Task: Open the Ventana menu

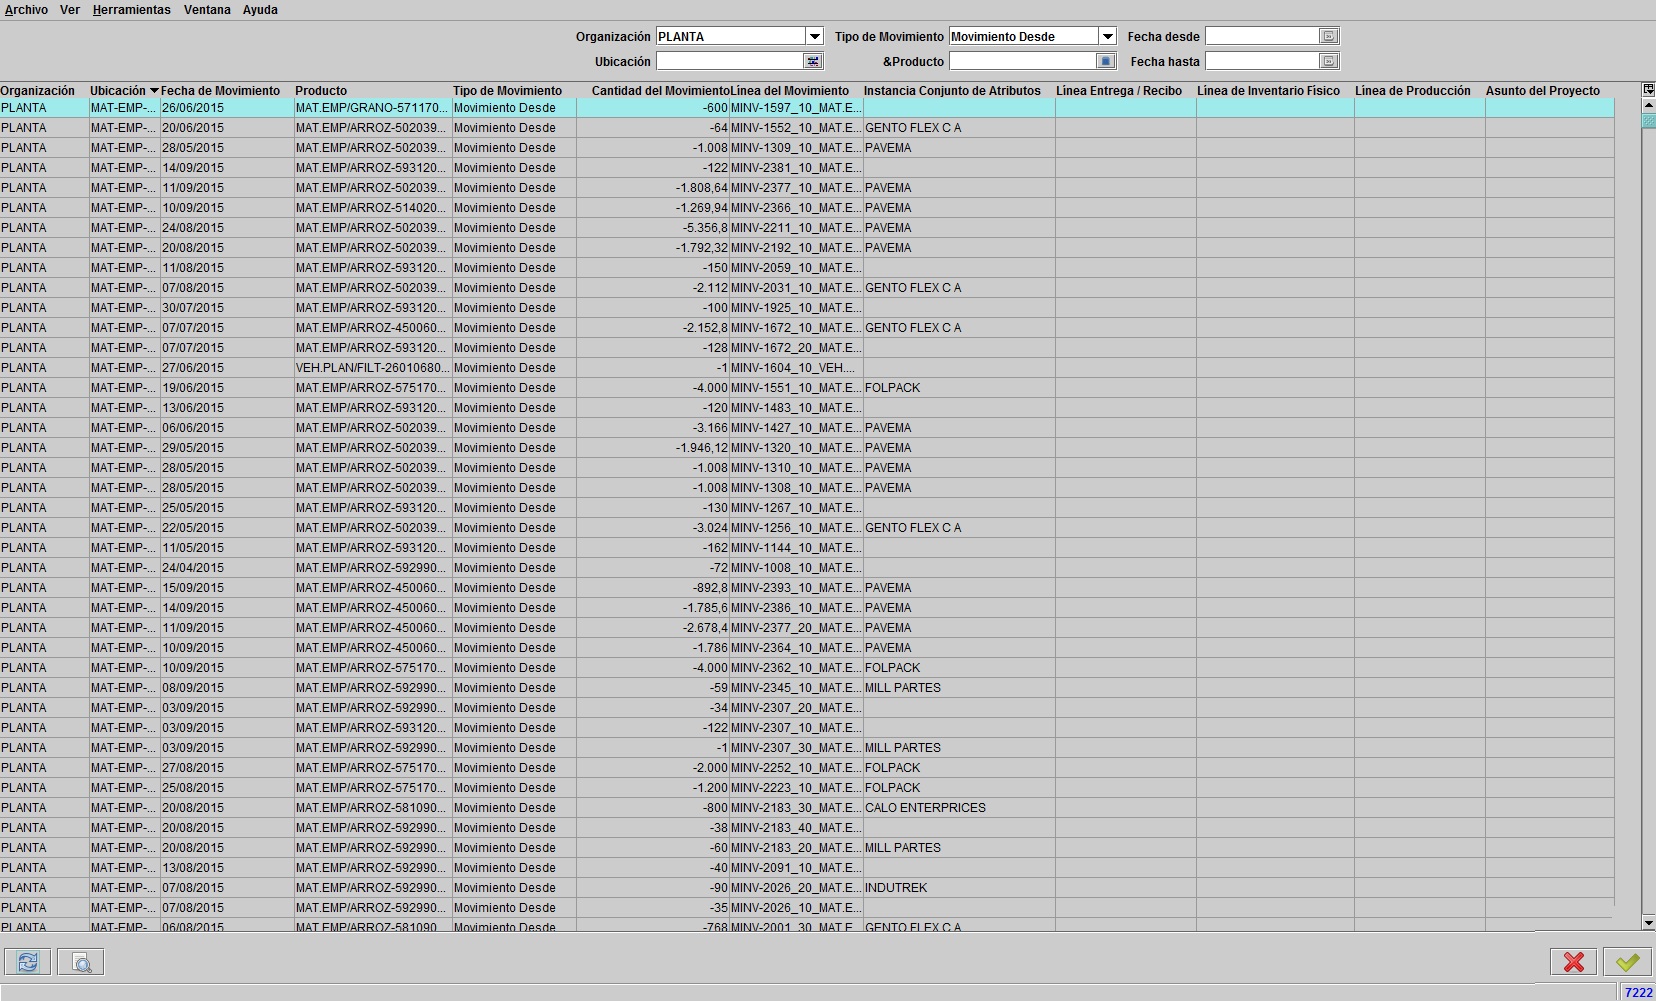Action: 207,10
